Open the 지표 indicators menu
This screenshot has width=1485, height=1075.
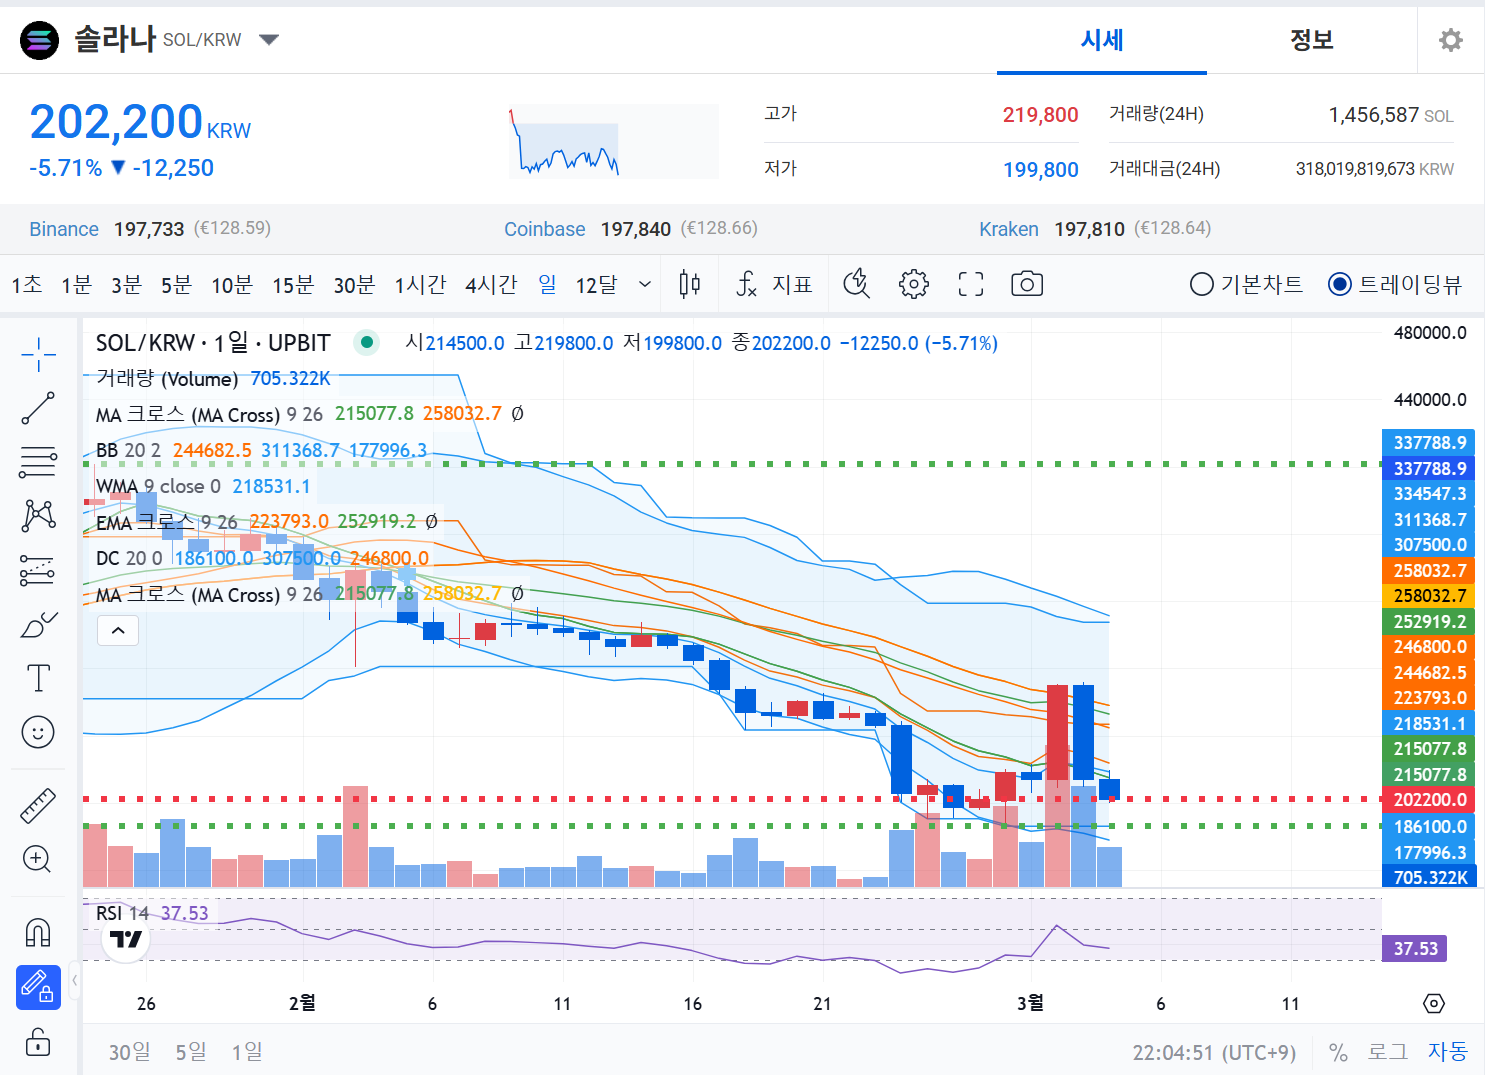[x=774, y=285]
